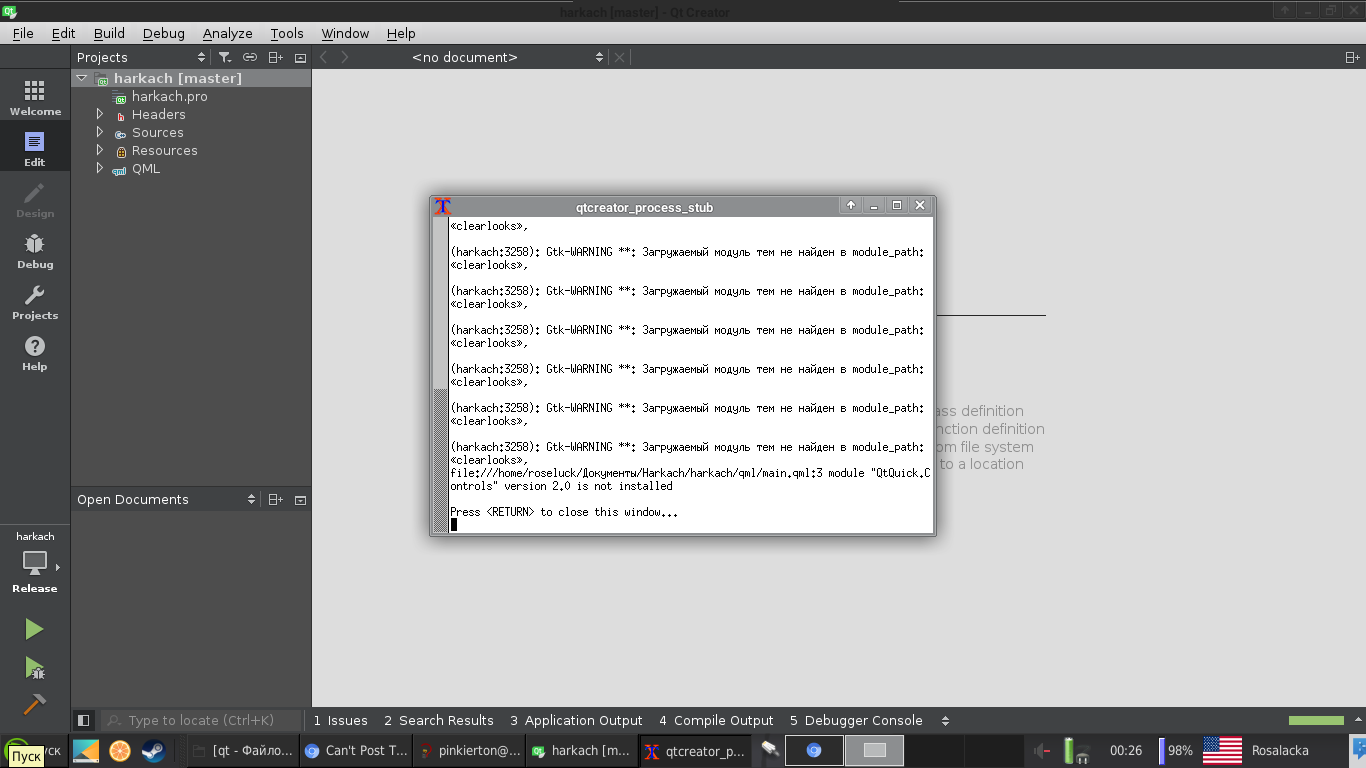Switch to Debug mode

(35, 251)
